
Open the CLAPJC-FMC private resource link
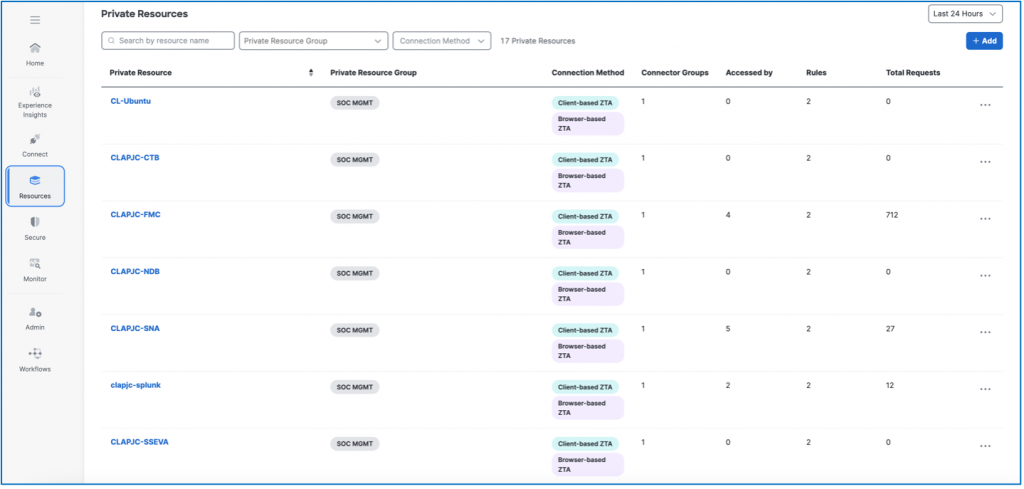click(x=135, y=215)
